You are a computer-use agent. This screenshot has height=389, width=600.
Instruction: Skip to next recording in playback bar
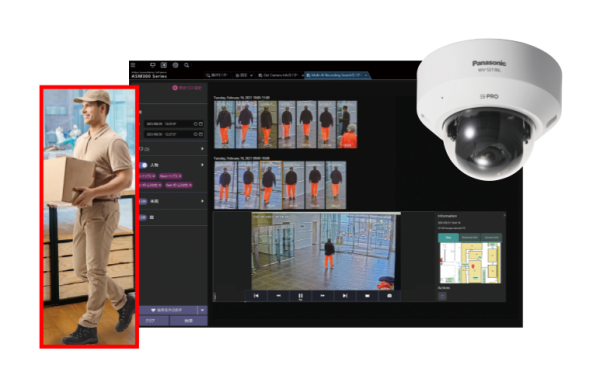pyautogui.click(x=345, y=296)
